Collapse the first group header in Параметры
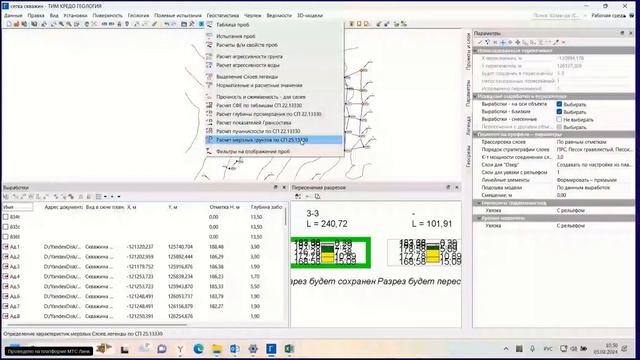 tap(476, 51)
